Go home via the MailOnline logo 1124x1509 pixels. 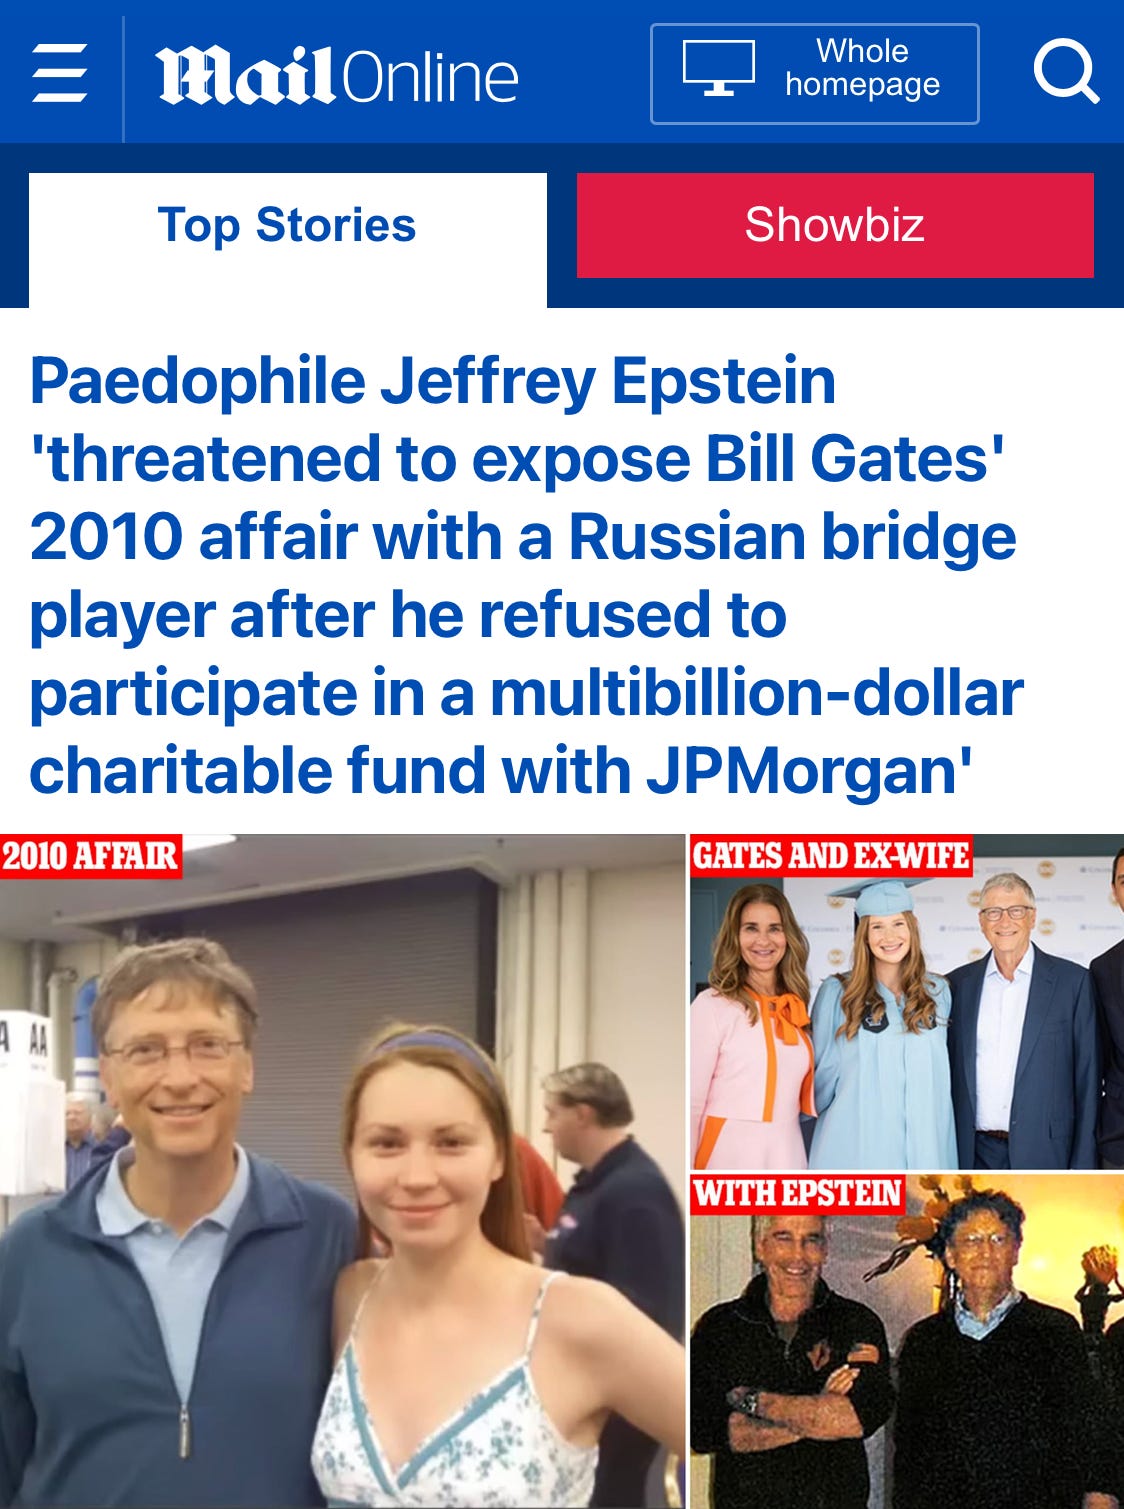(x=337, y=76)
